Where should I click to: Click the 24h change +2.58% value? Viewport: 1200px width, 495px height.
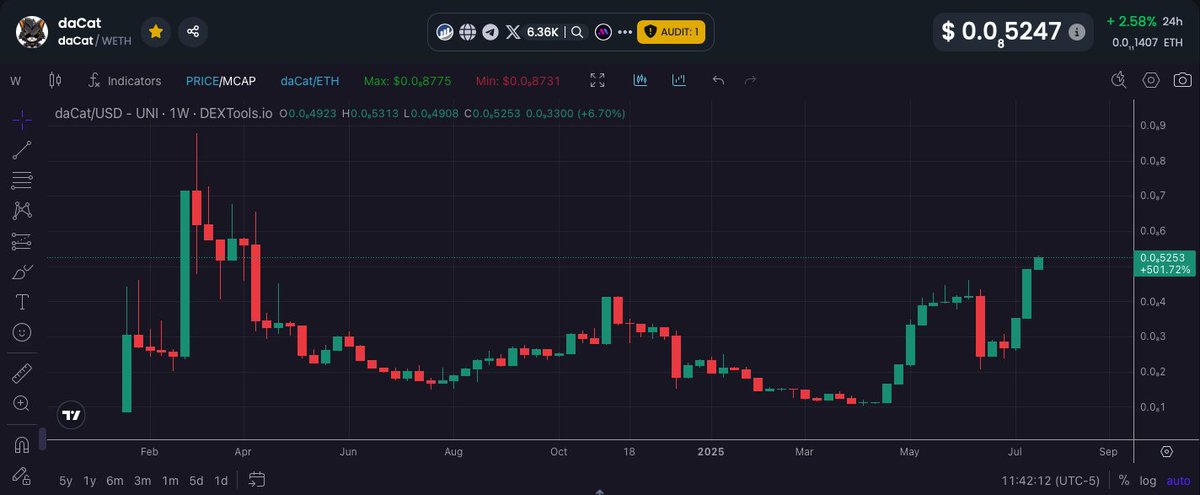[1131, 21]
